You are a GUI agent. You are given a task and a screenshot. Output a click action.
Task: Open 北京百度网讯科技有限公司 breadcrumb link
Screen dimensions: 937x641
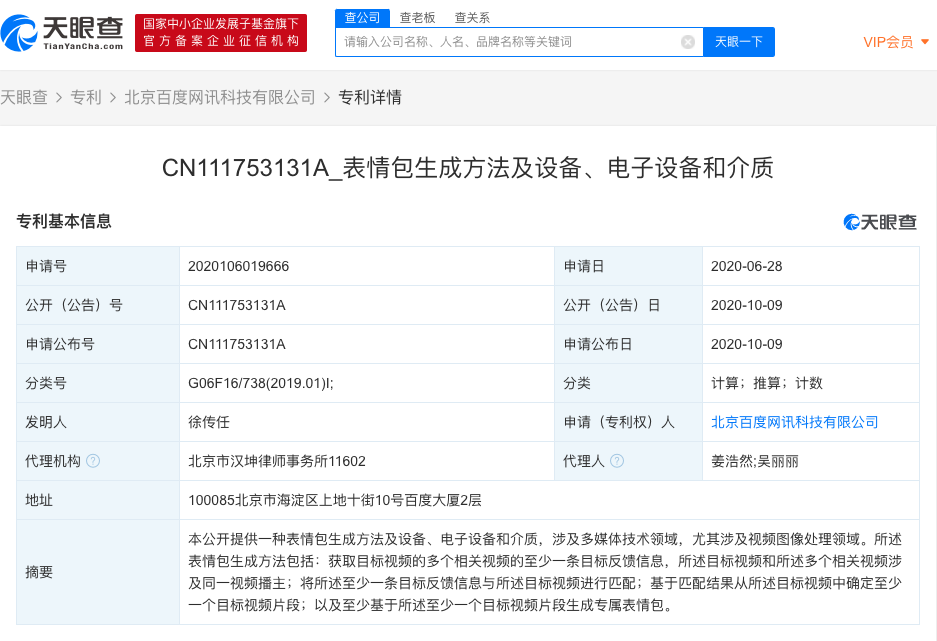pyautogui.click(x=220, y=97)
